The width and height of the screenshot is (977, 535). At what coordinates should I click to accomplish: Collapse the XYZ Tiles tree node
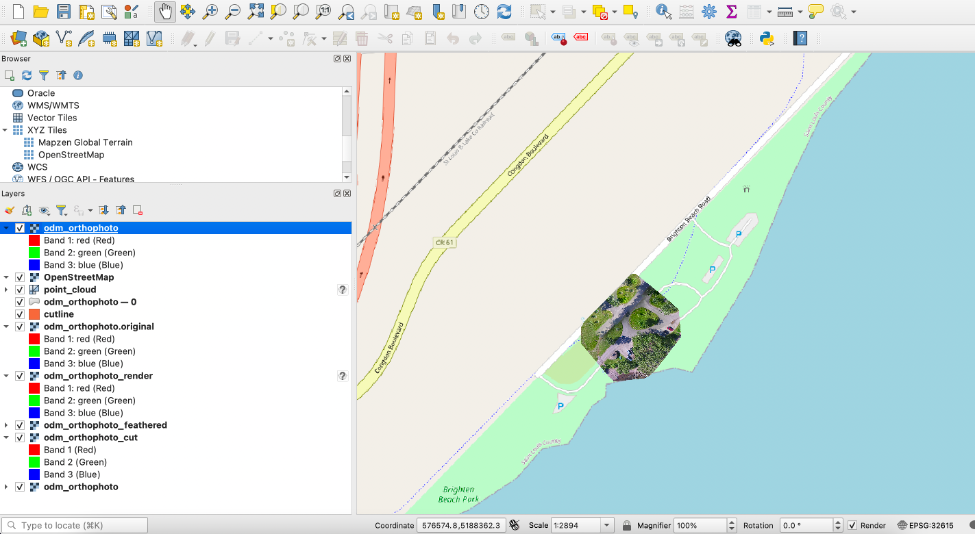(x=6, y=130)
